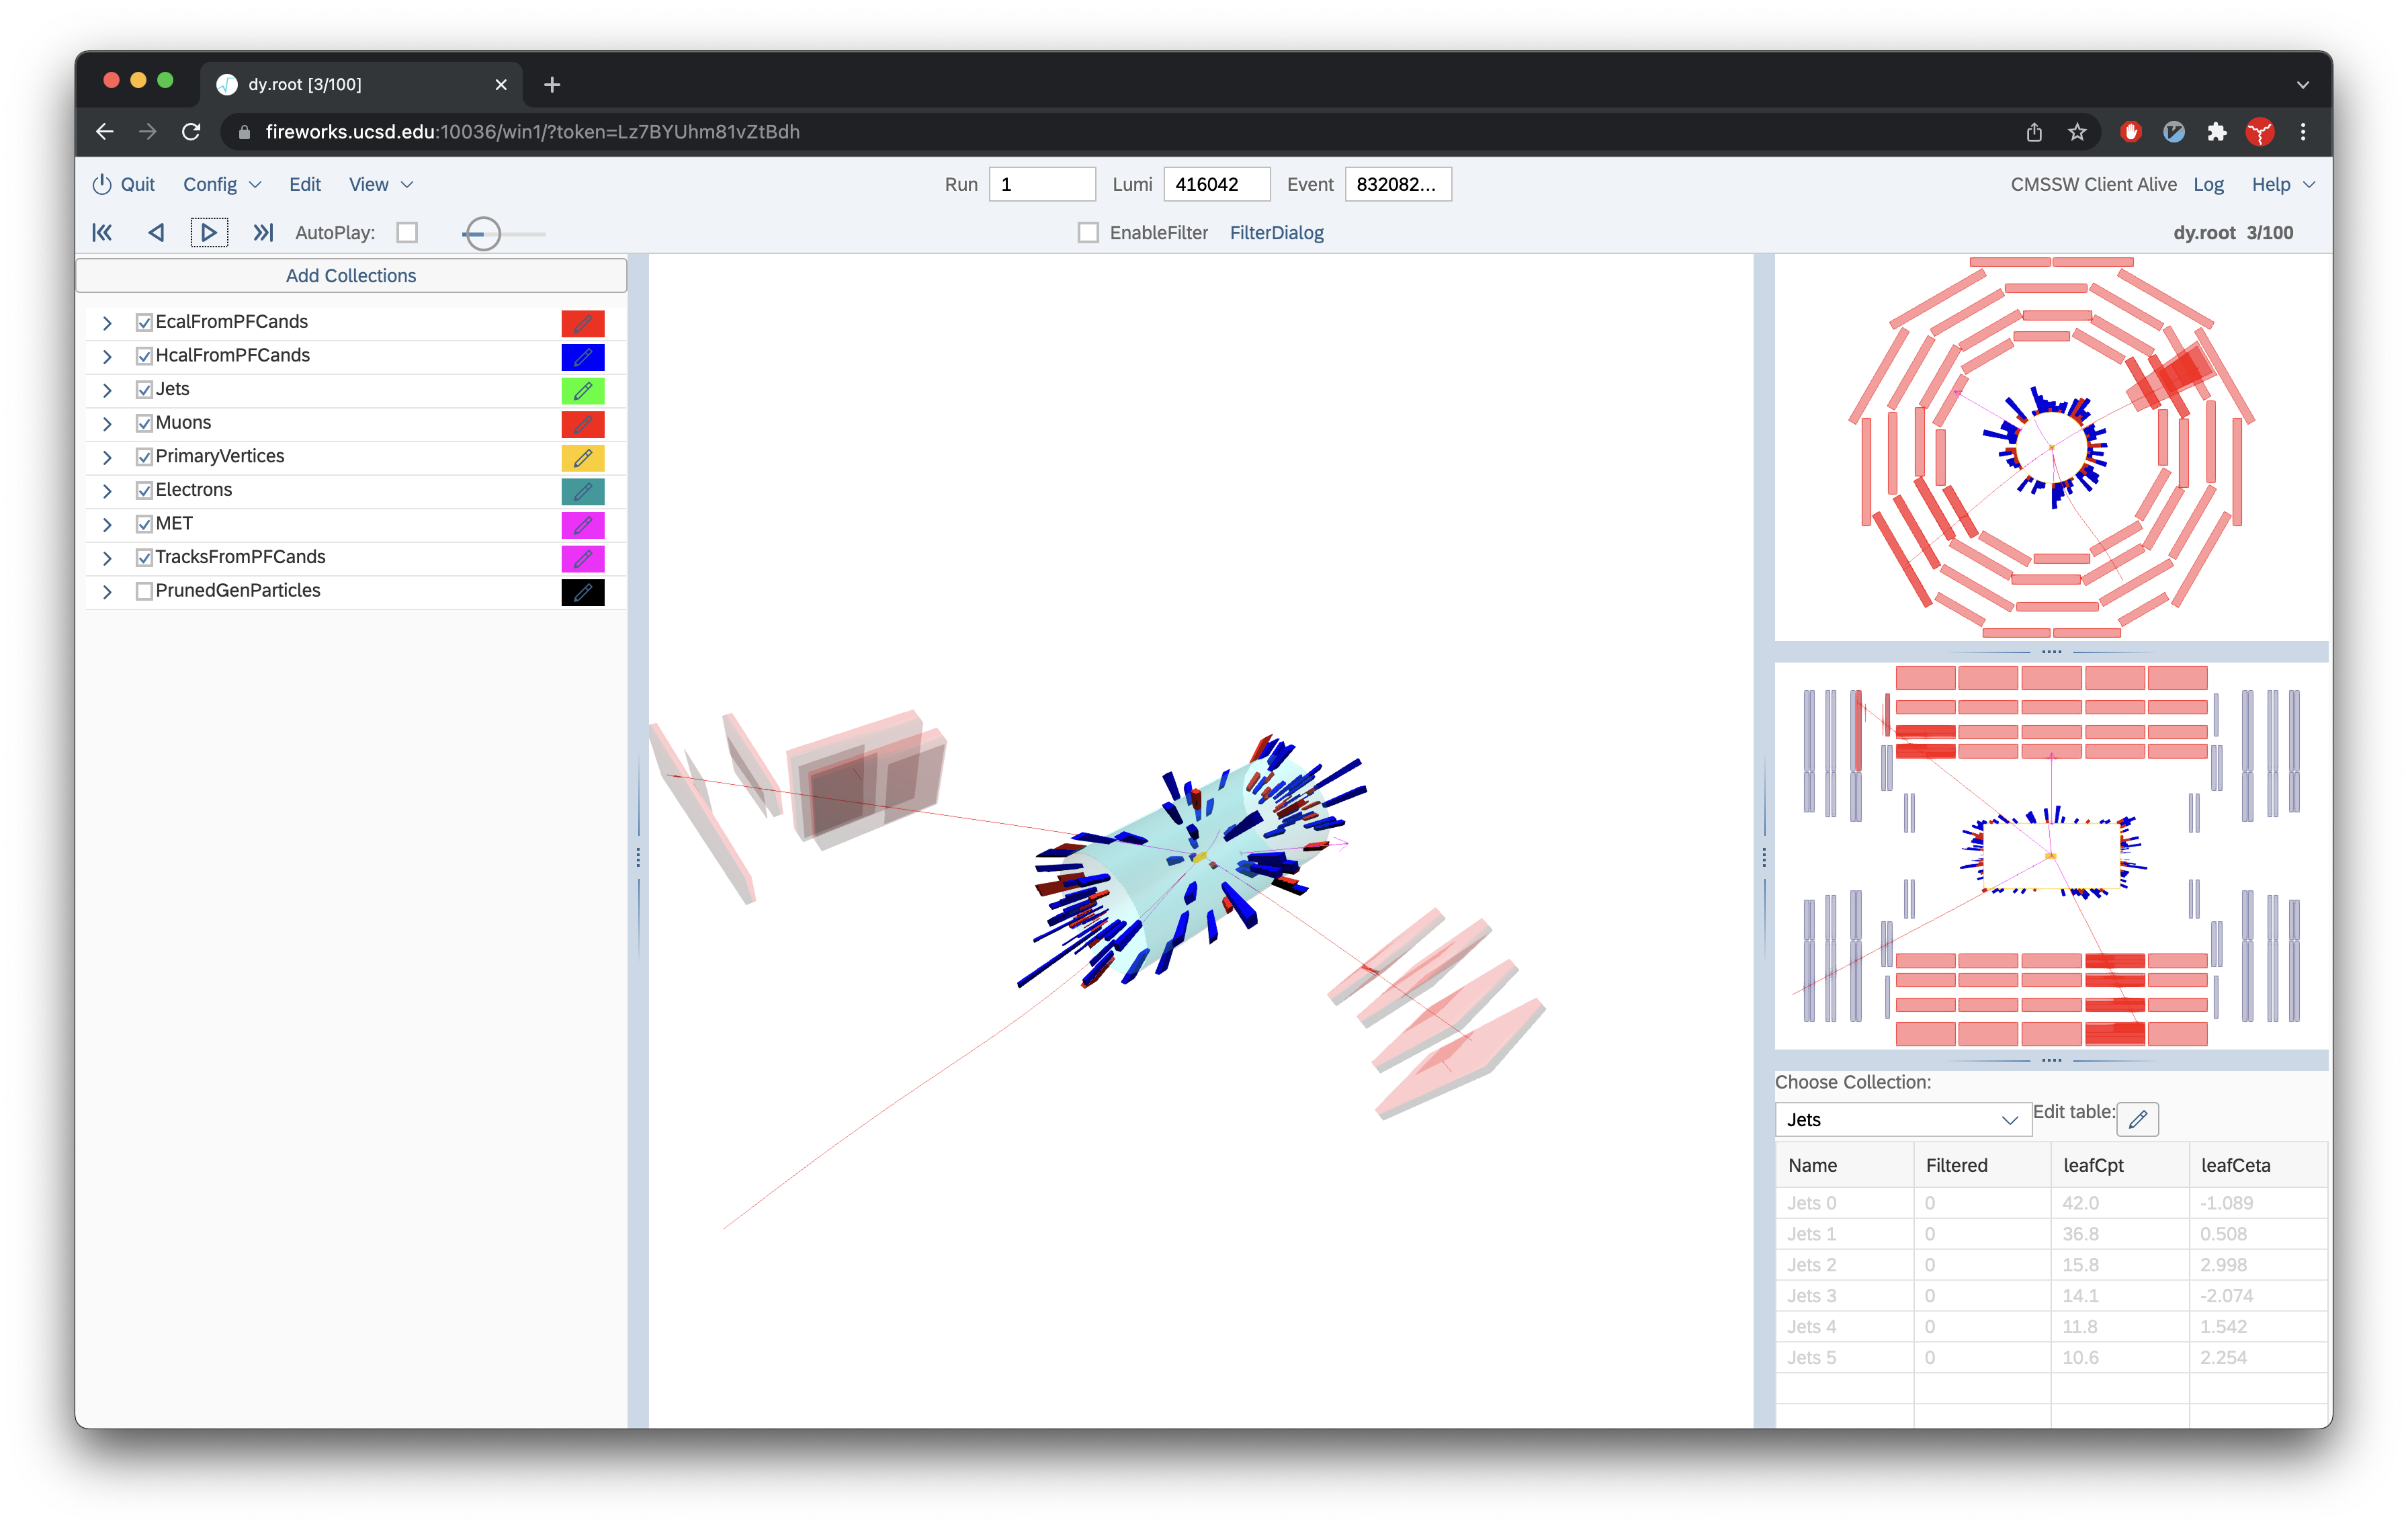The width and height of the screenshot is (2408, 1528).
Task: Sort by the leafCpt column header
Action: pos(2119,1165)
